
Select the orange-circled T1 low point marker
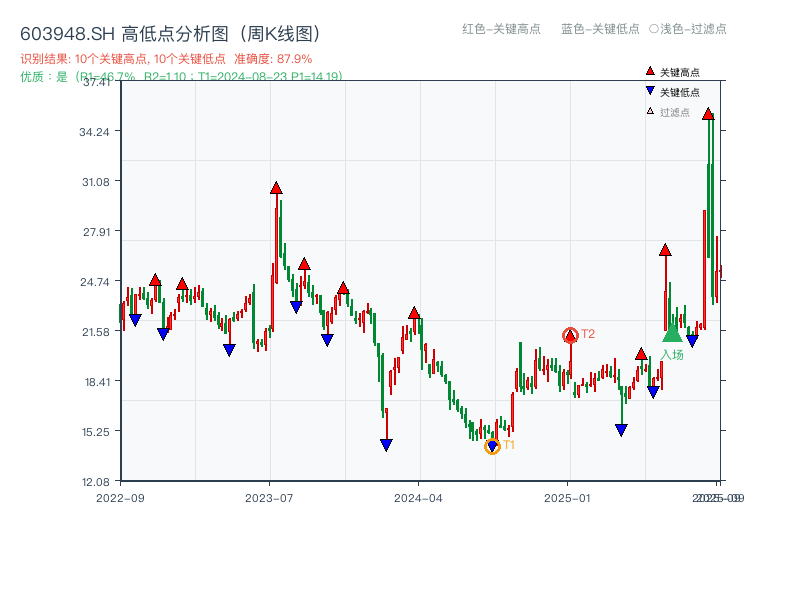click(x=492, y=444)
